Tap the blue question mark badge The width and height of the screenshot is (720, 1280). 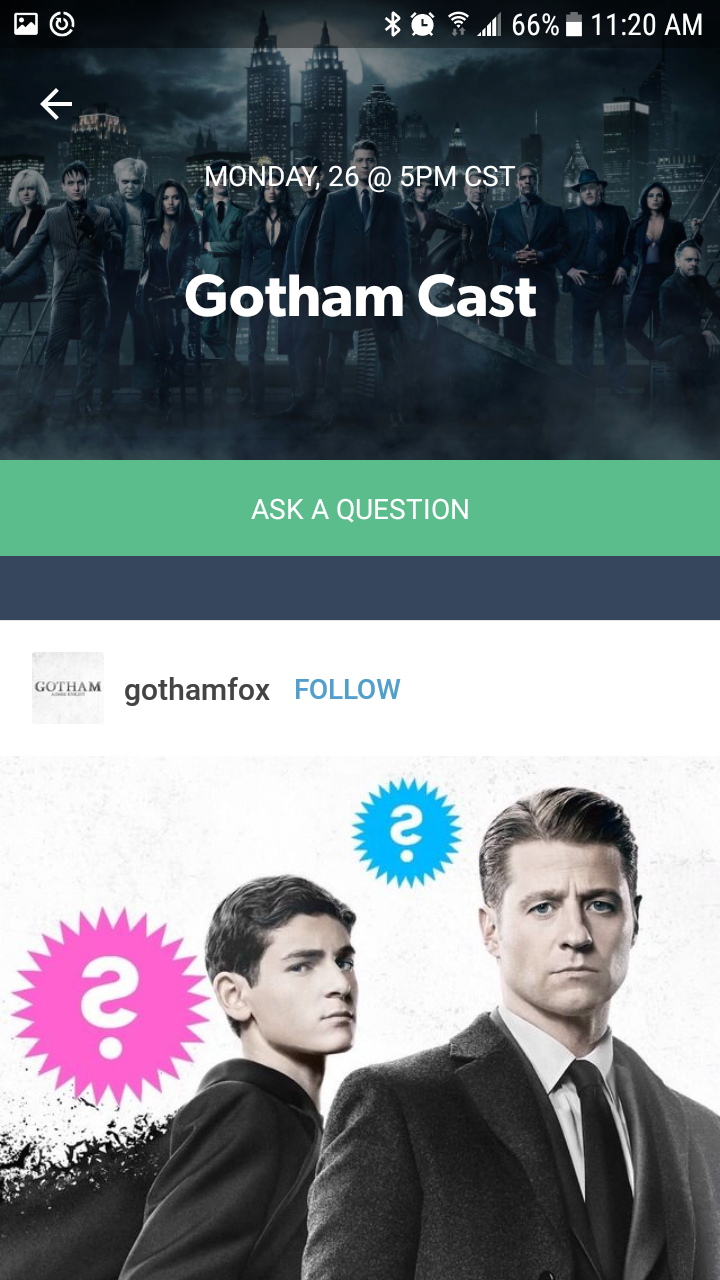[x=406, y=832]
